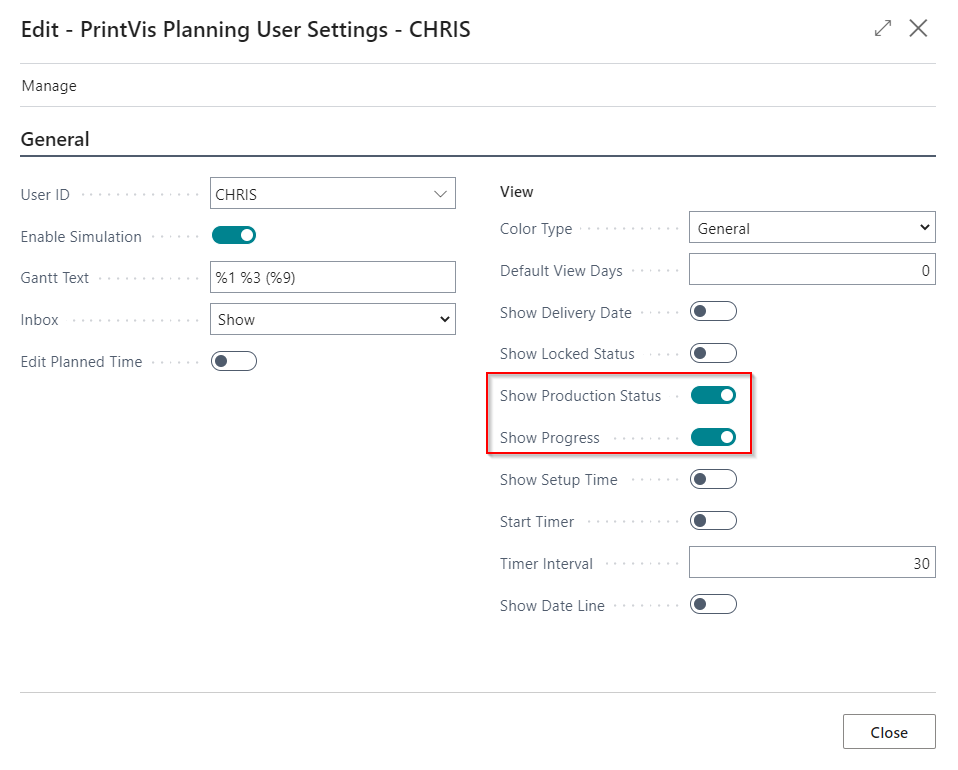Click the View group heading

tap(516, 192)
